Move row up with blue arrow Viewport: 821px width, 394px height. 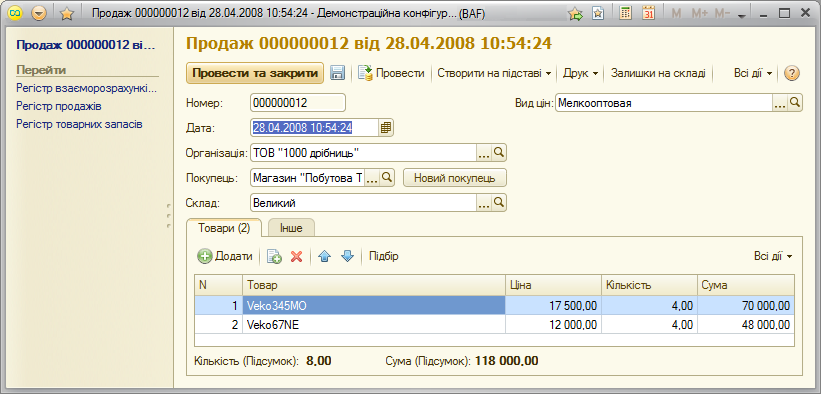(325, 256)
